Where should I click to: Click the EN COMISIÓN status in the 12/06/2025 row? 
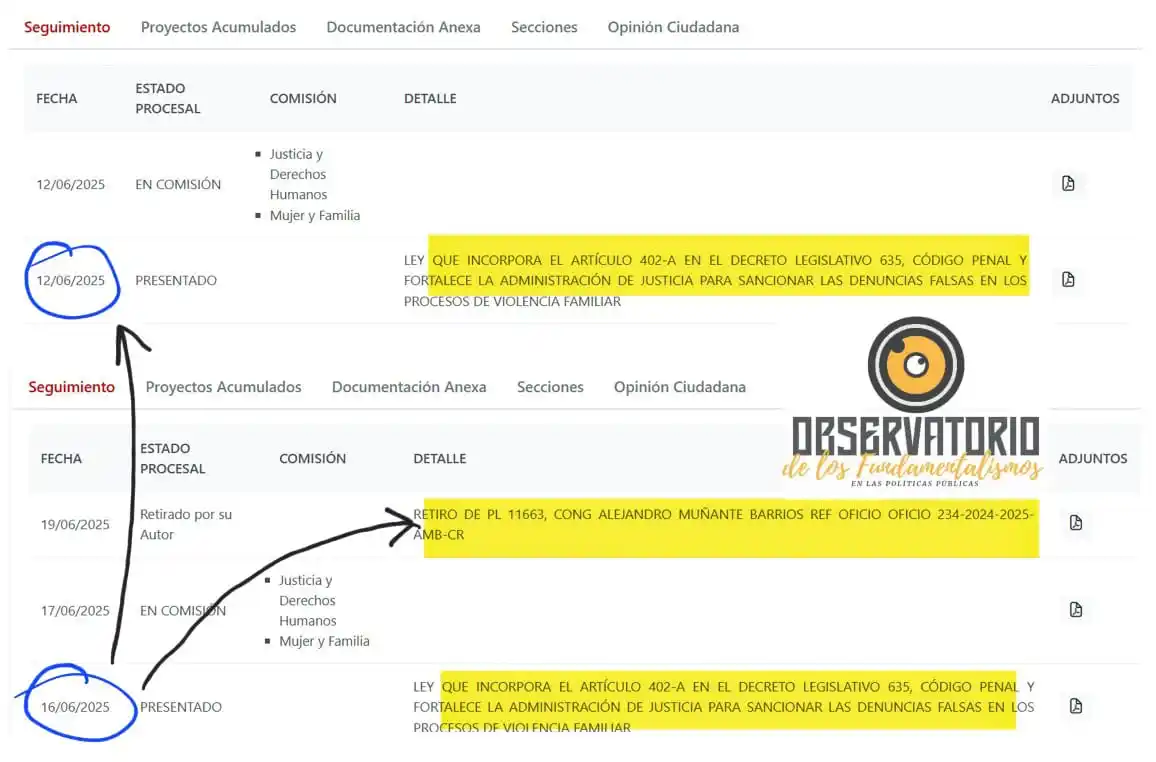pos(178,185)
